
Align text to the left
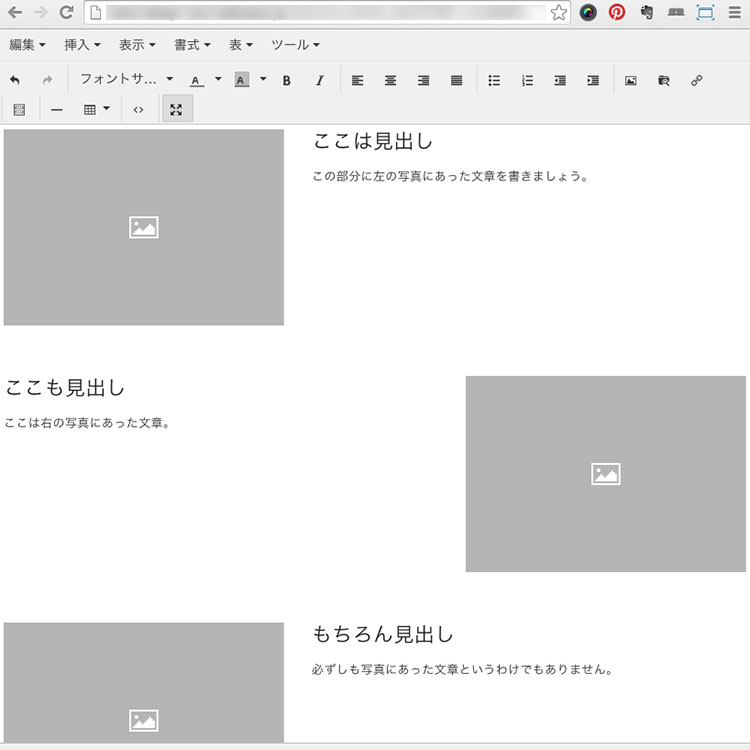358,80
